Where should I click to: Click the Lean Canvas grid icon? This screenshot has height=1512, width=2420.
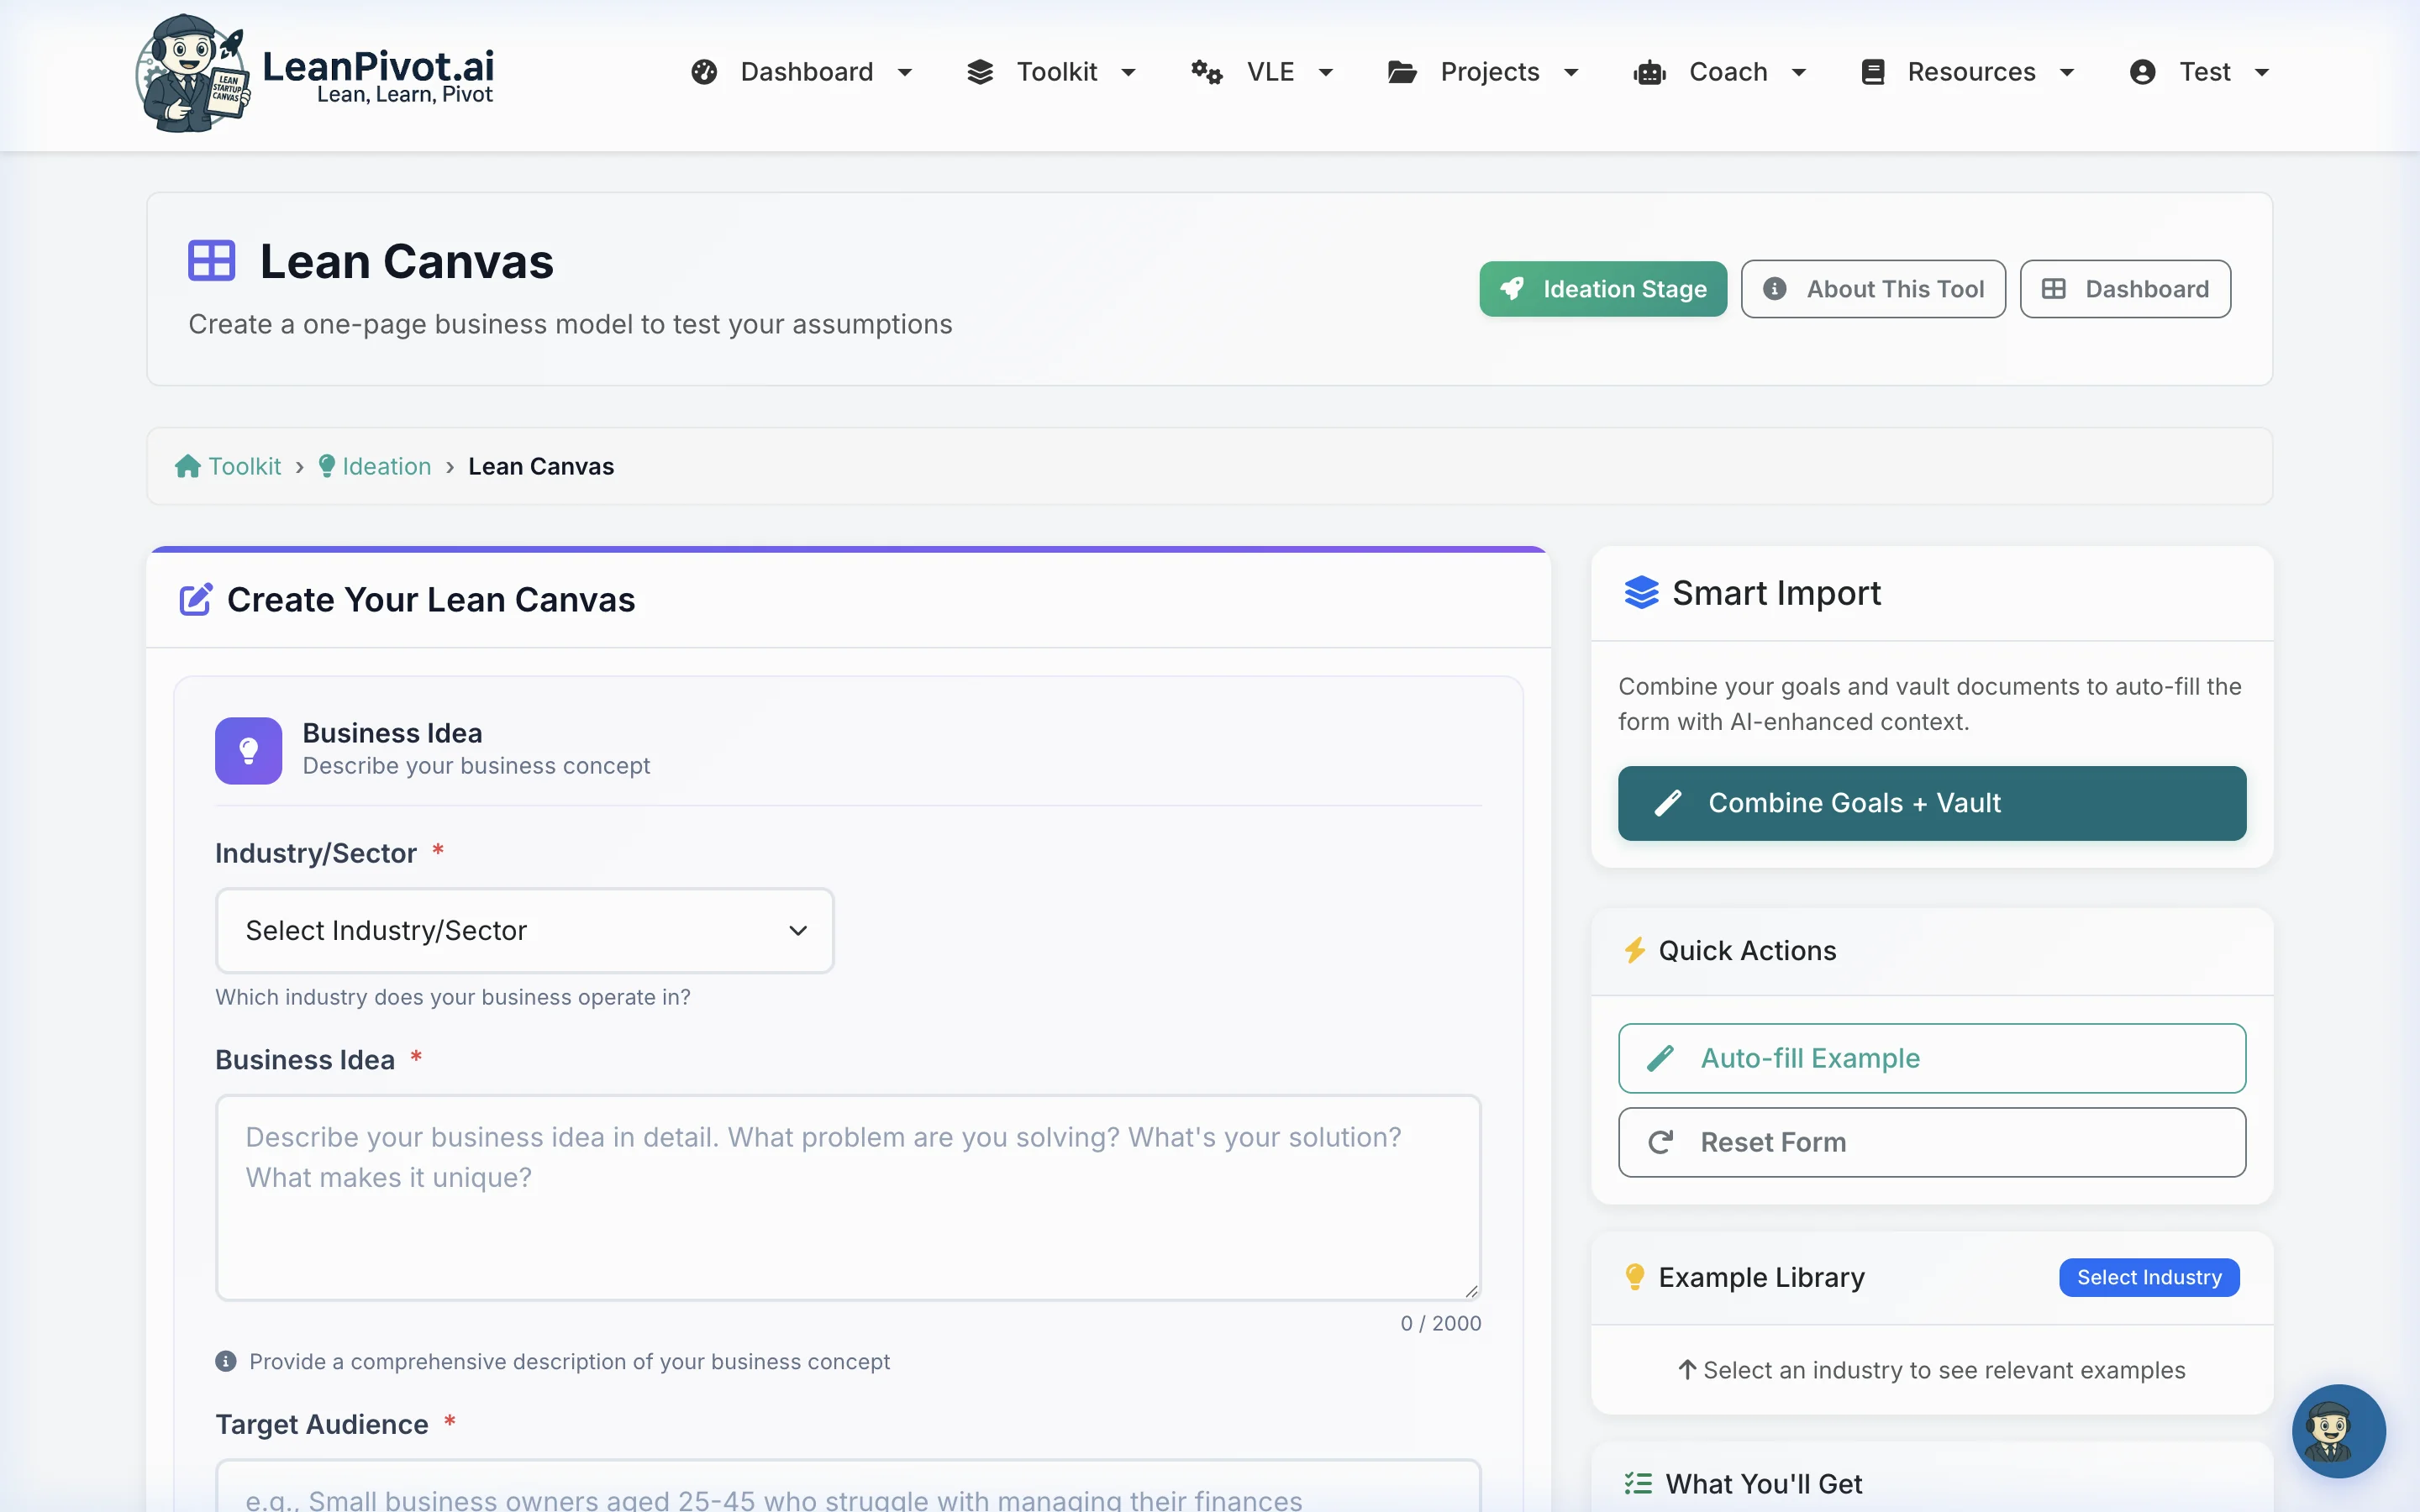click(211, 261)
